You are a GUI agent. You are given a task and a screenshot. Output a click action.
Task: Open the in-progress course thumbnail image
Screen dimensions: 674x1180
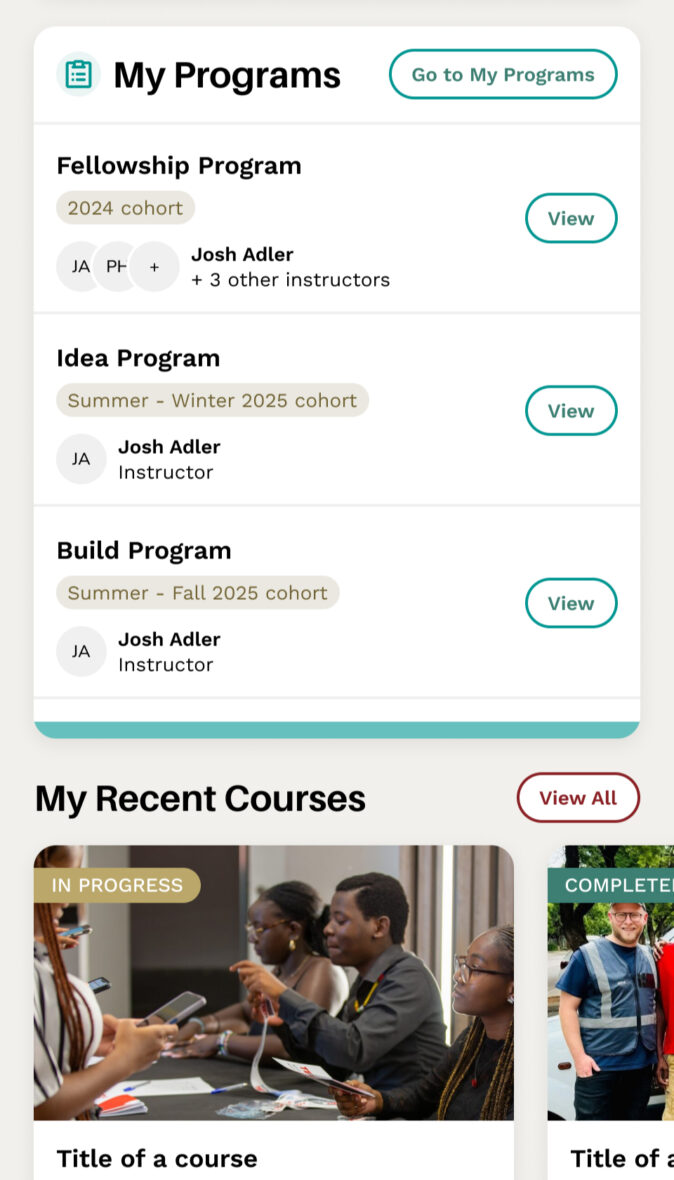273,982
